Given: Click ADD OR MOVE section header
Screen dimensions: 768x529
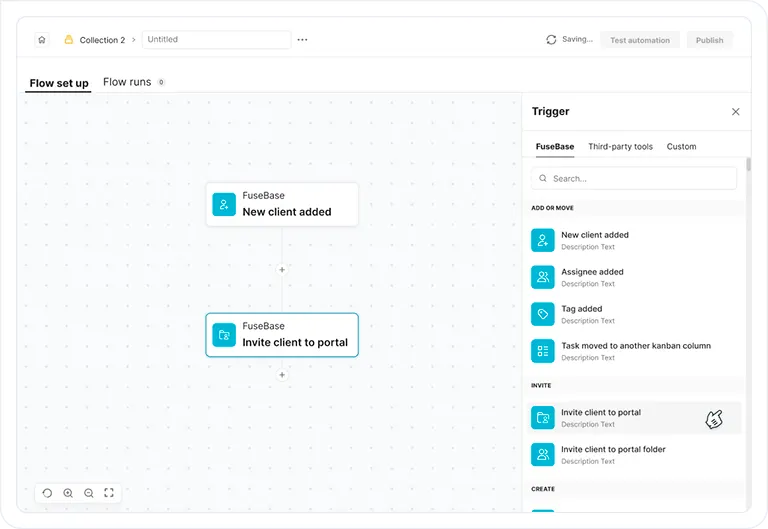Looking at the screenshot, I should coord(552,208).
